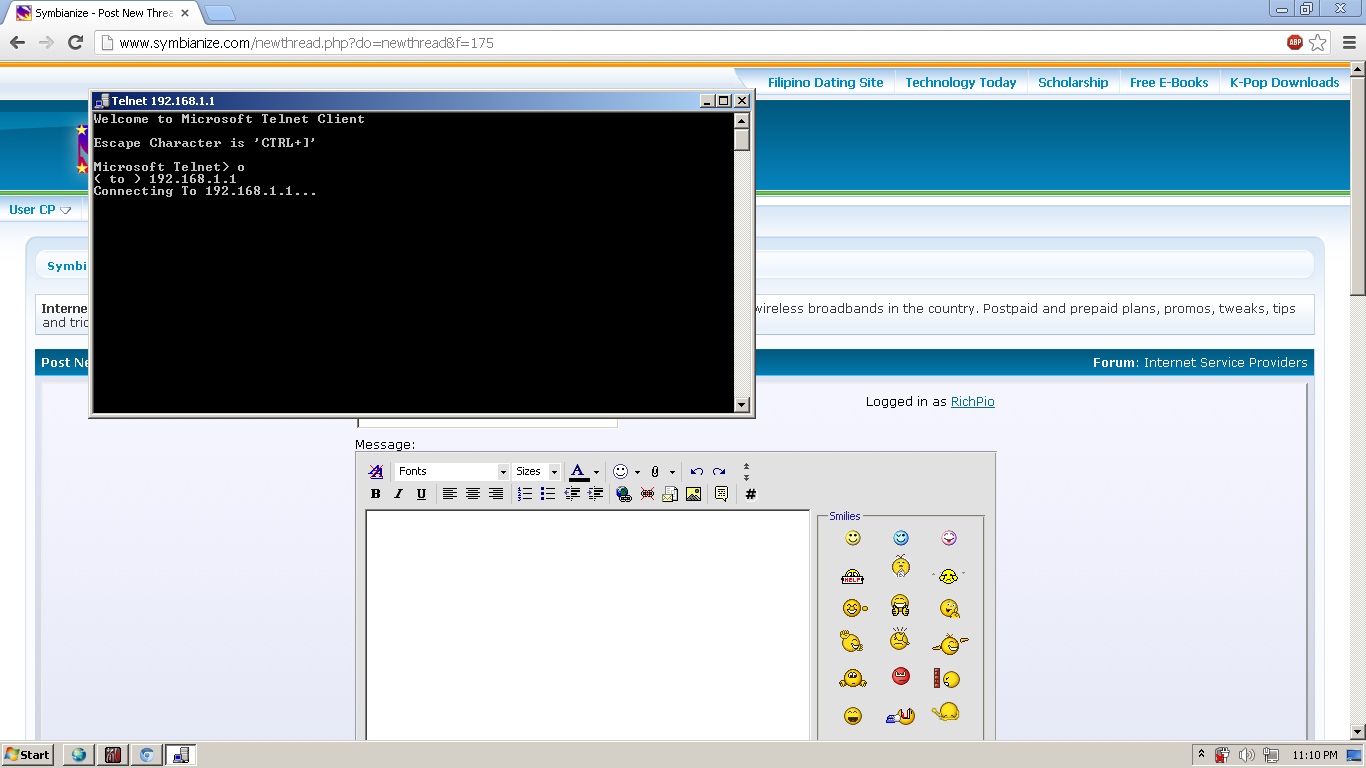Click the Remove Text Formatting icon

376,472
